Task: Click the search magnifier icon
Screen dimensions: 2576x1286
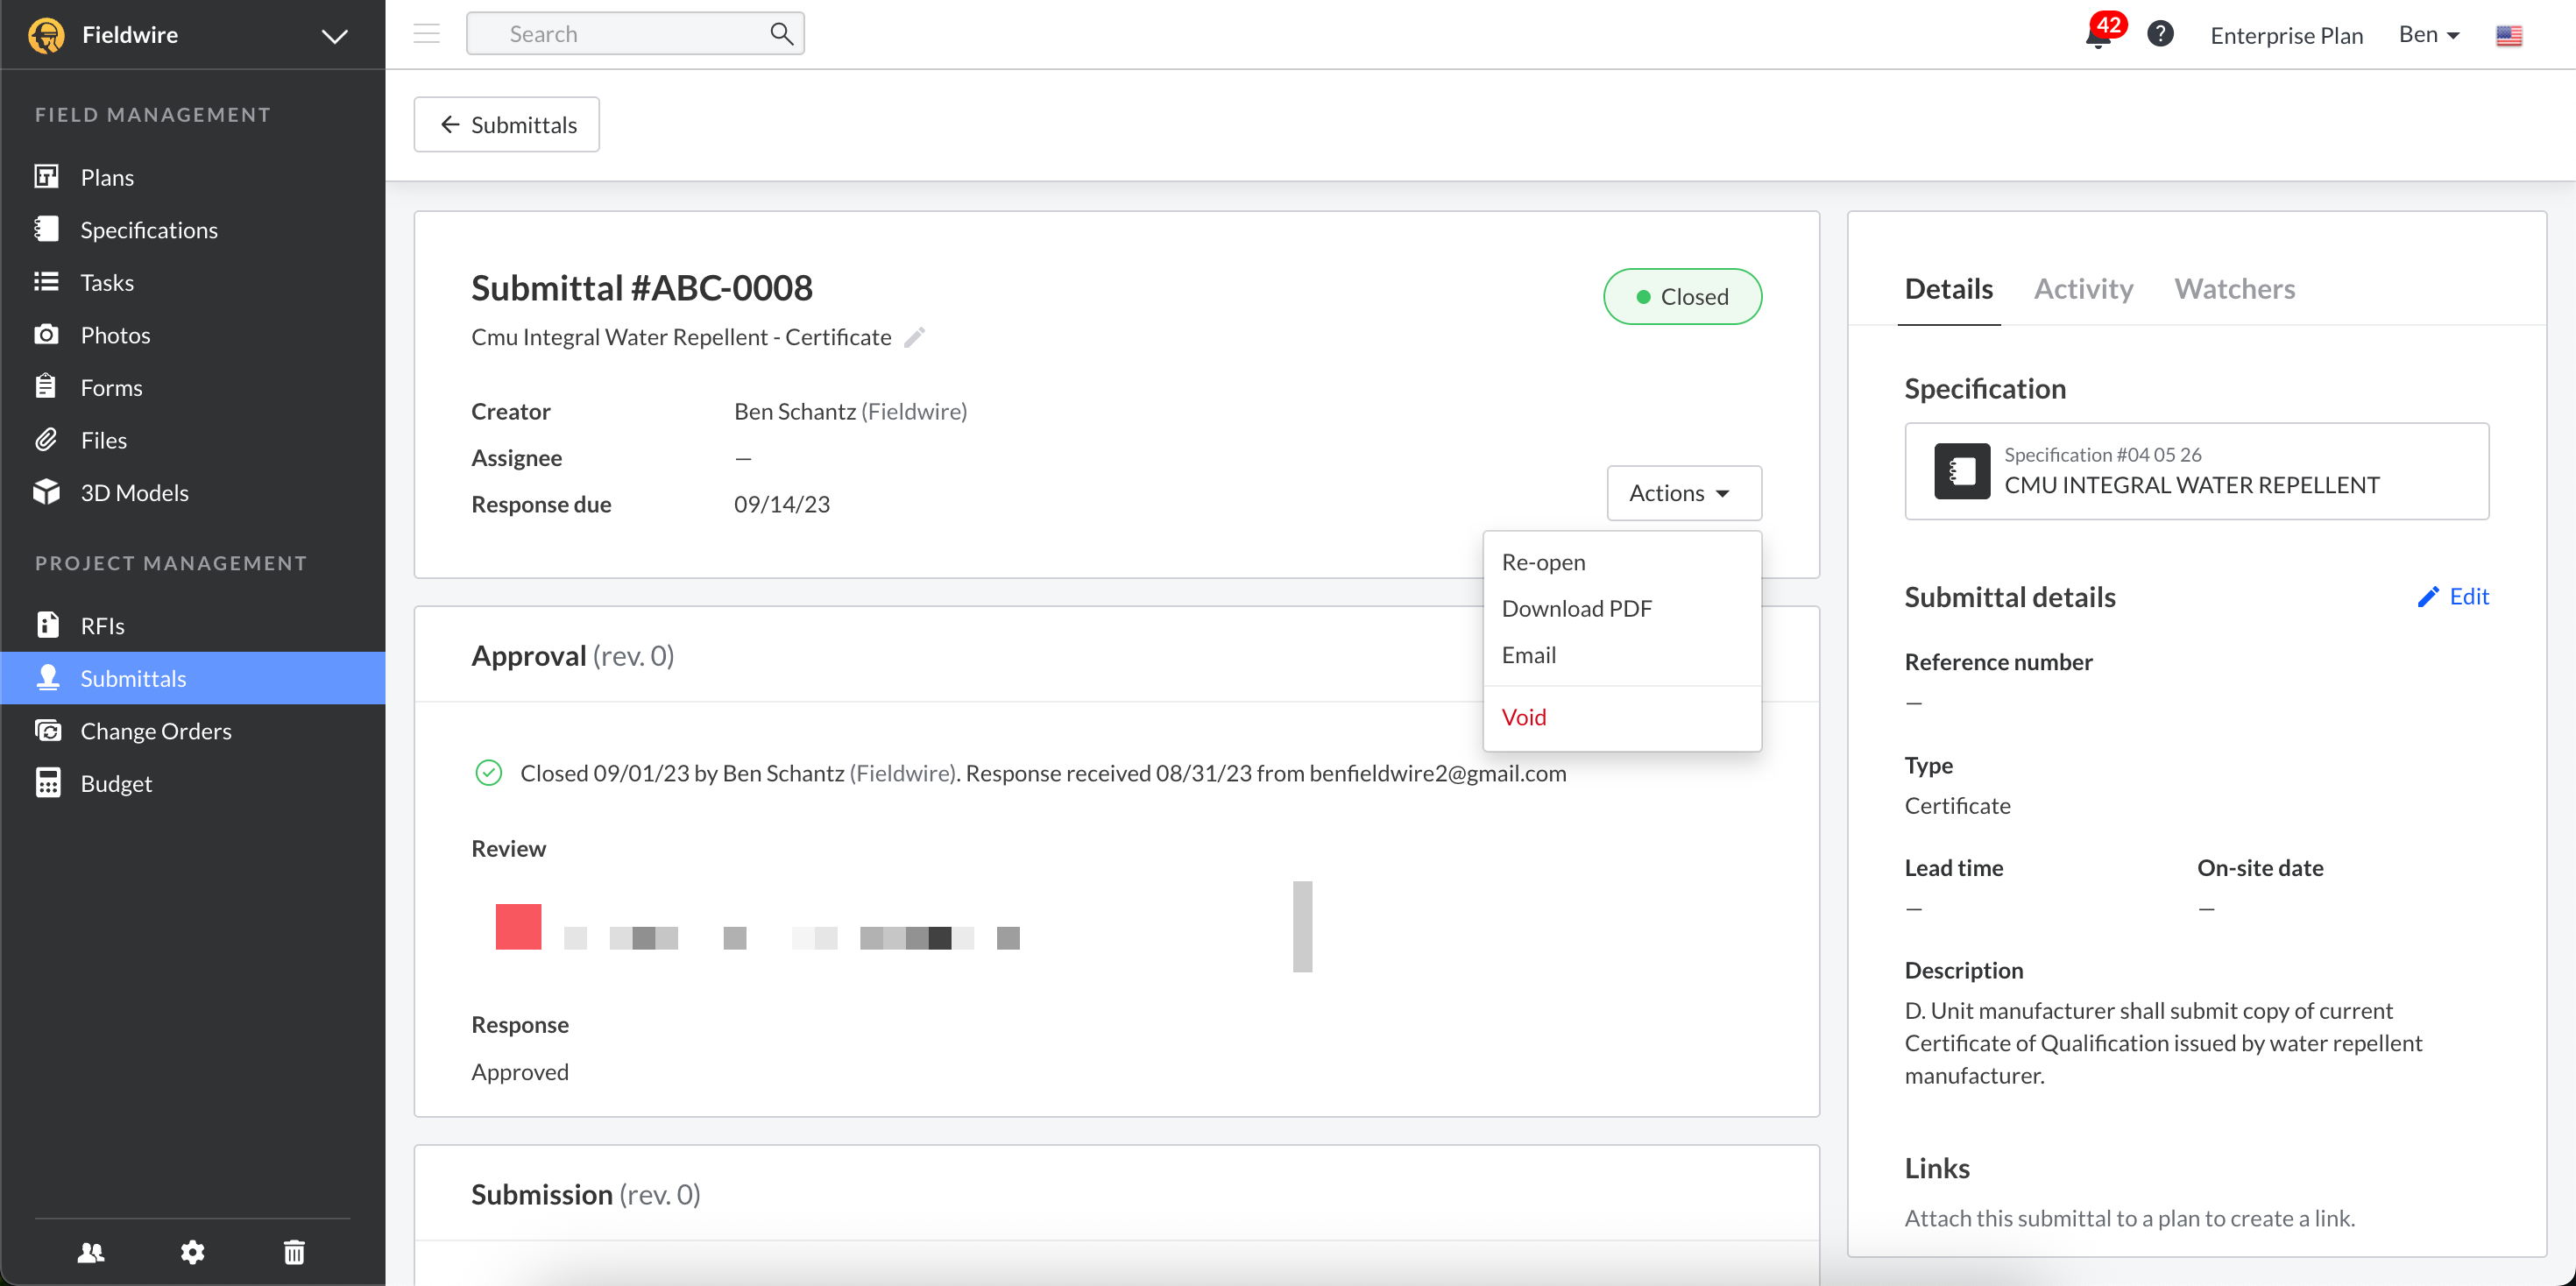Action: tap(781, 34)
